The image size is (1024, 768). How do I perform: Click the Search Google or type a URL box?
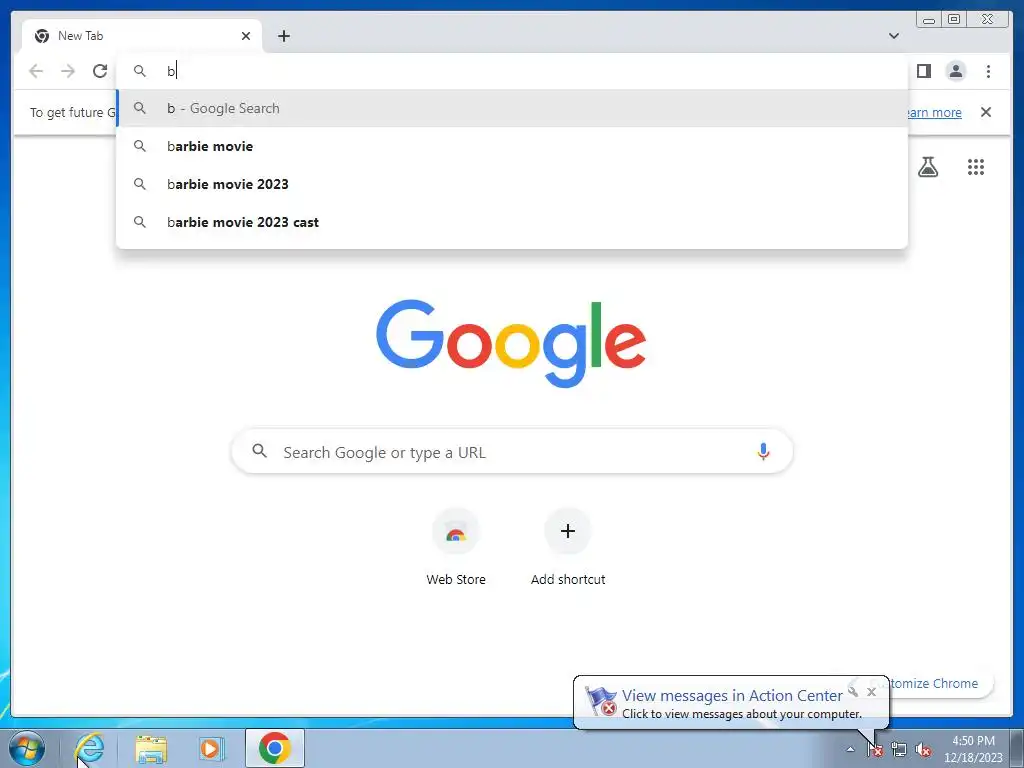(x=513, y=451)
